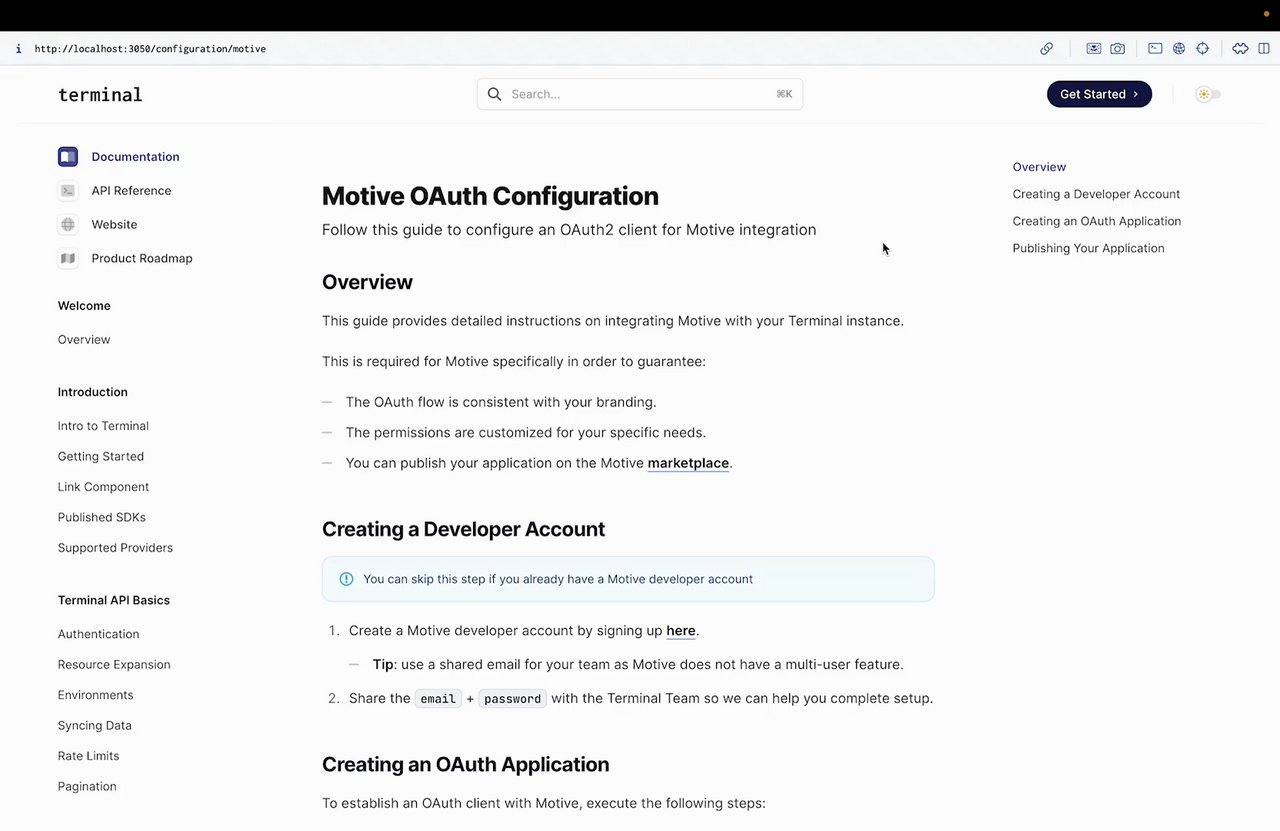This screenshot has width=1280, height=831.
Task: Click the copy link icon in browser toolbar
Action: click(x=1046, y=48)
